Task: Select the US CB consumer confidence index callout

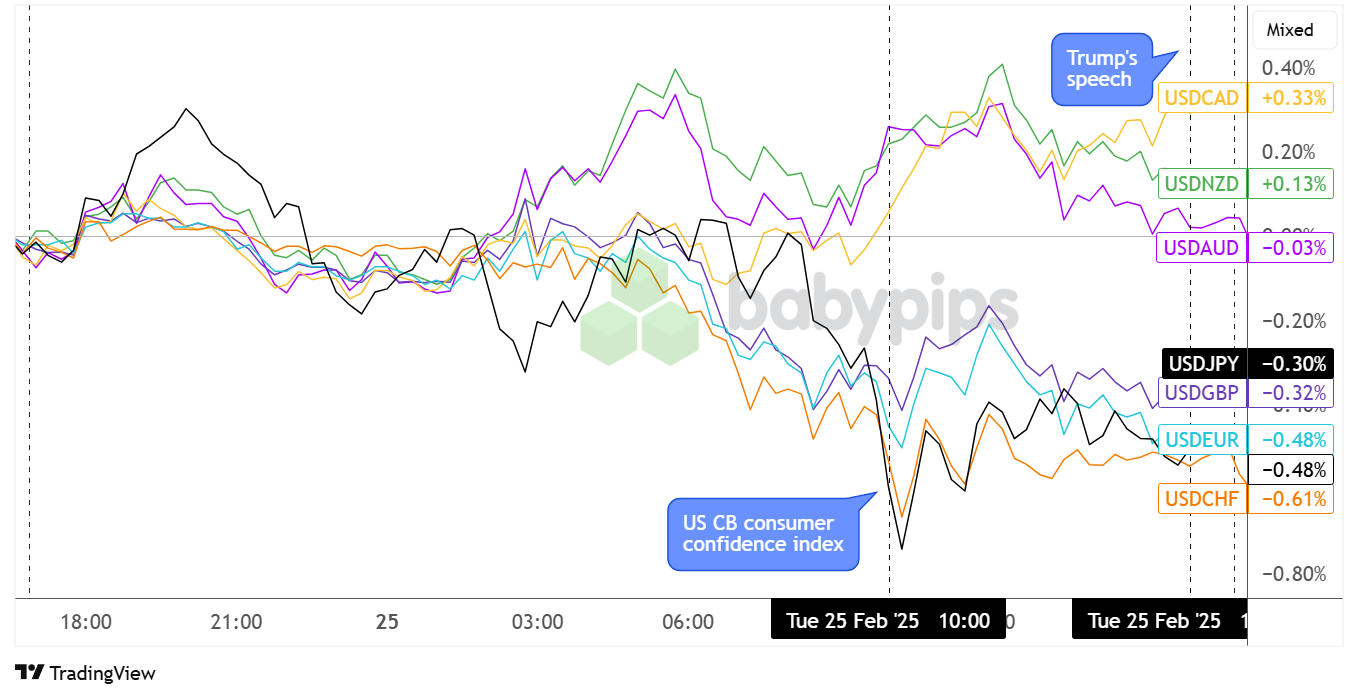Action: coord(763,534)
